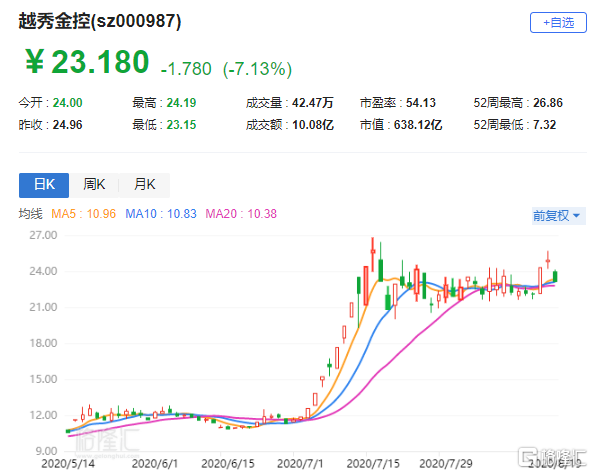Click the 9.00 y-axis label
593x474 pixels.
(x=46, y=451)
